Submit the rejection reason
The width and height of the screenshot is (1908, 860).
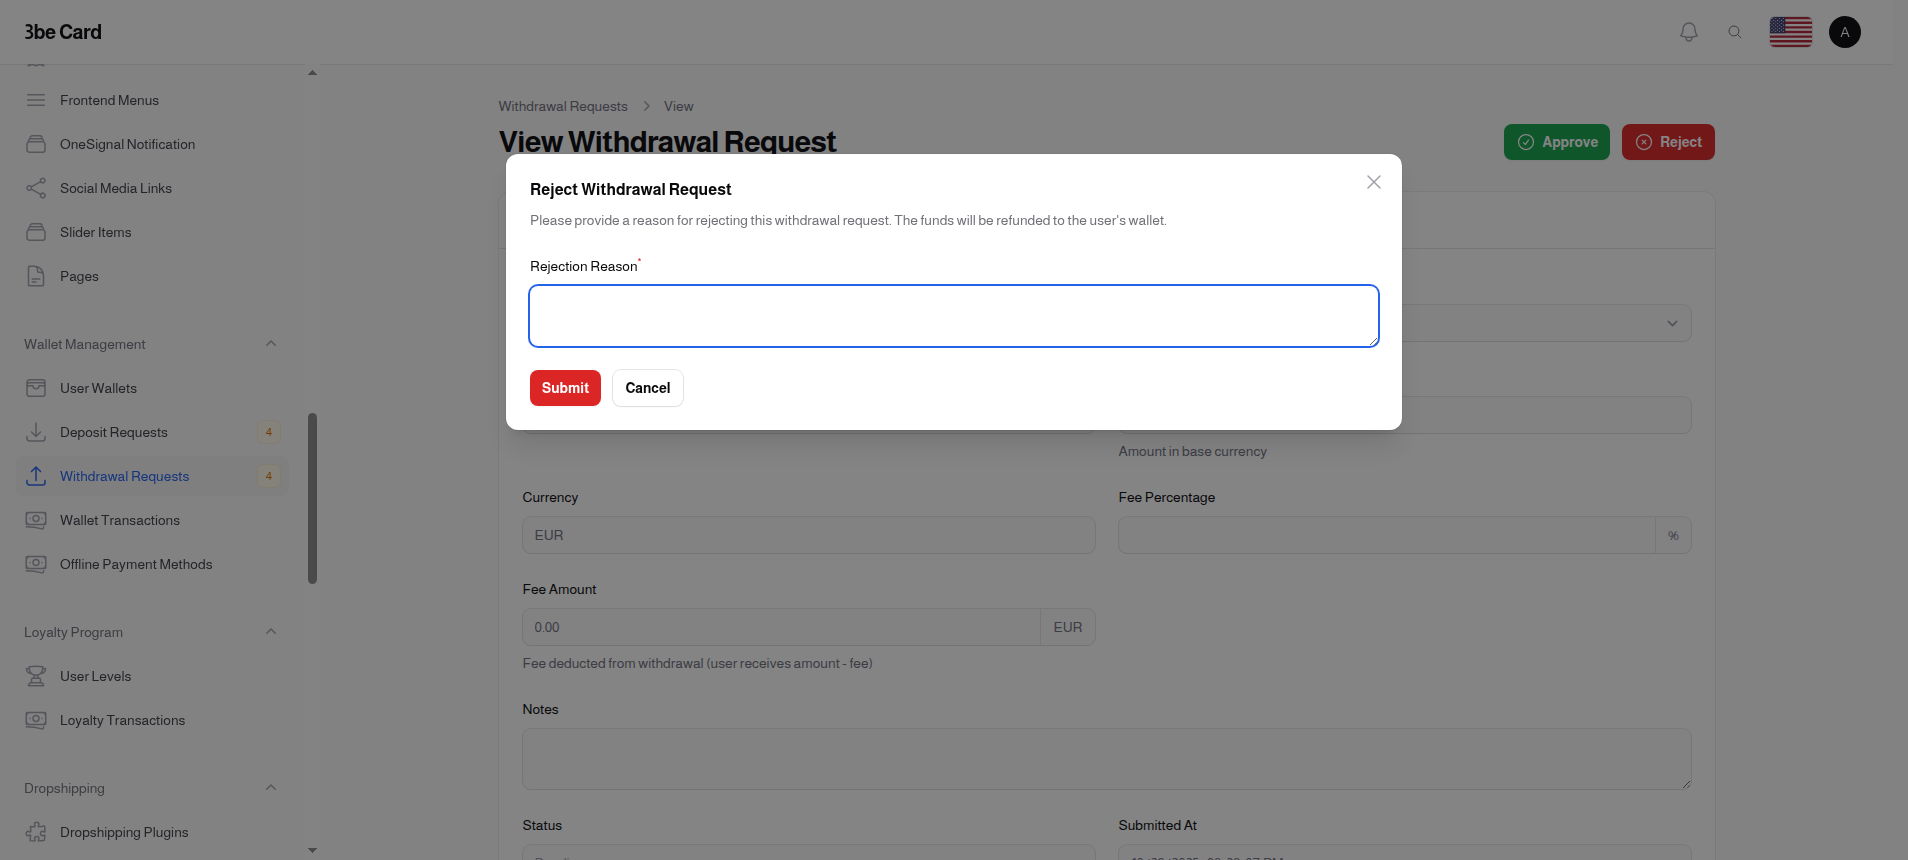(565, 388)
